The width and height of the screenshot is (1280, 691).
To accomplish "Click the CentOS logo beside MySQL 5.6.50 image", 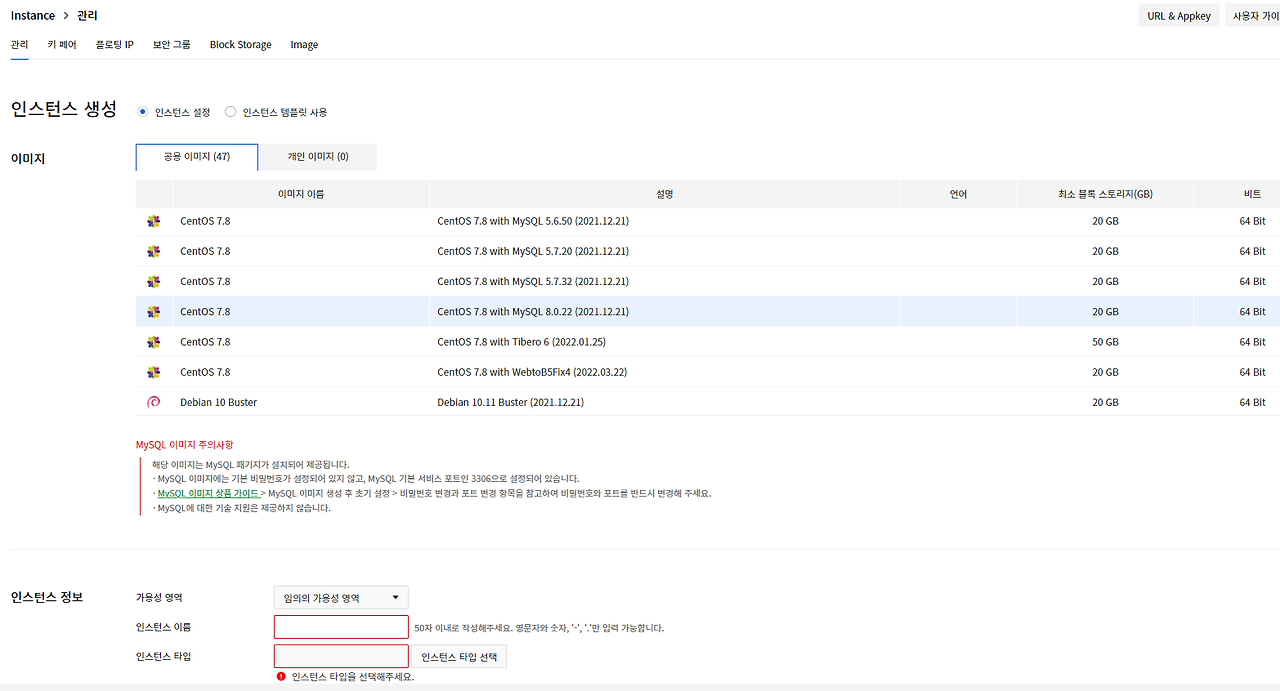I will [153, 220].
